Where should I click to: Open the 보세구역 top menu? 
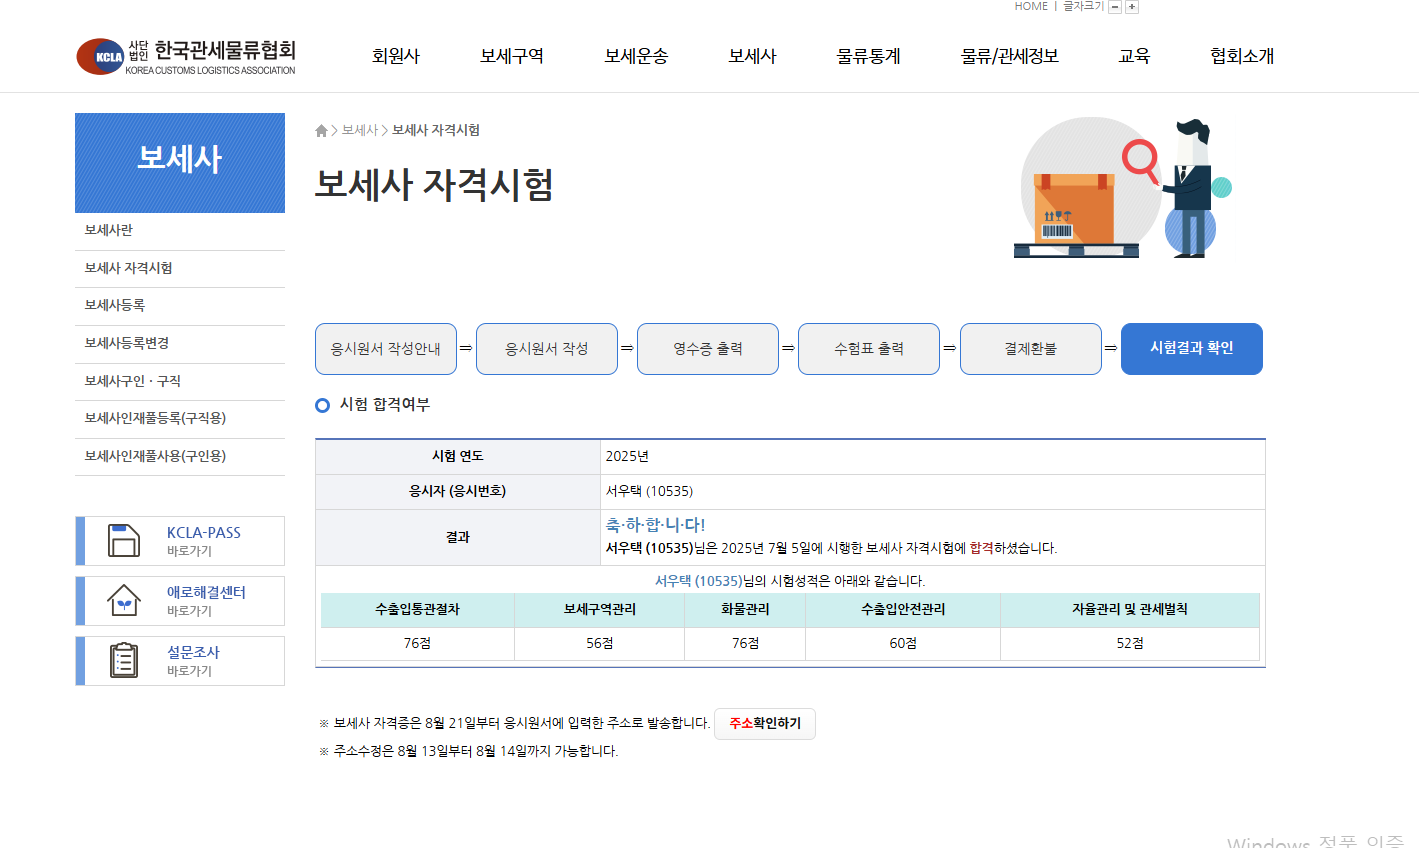pyautogui.click(x=511, y=57)
